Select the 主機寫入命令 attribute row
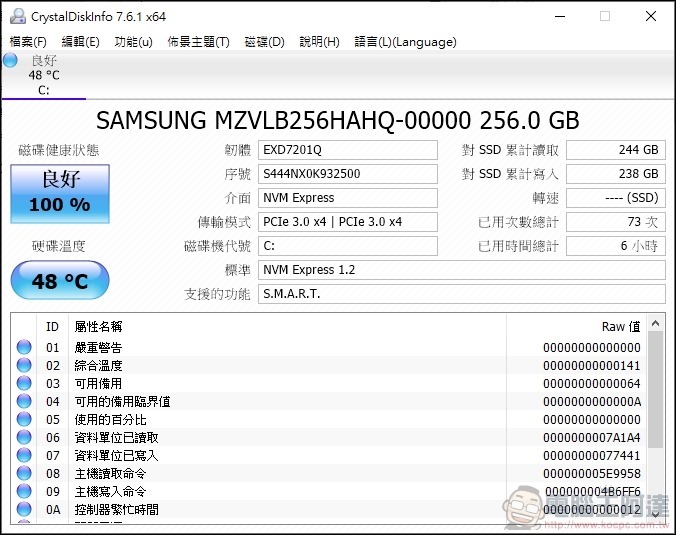676x535 pixels. tap(329, 491)
